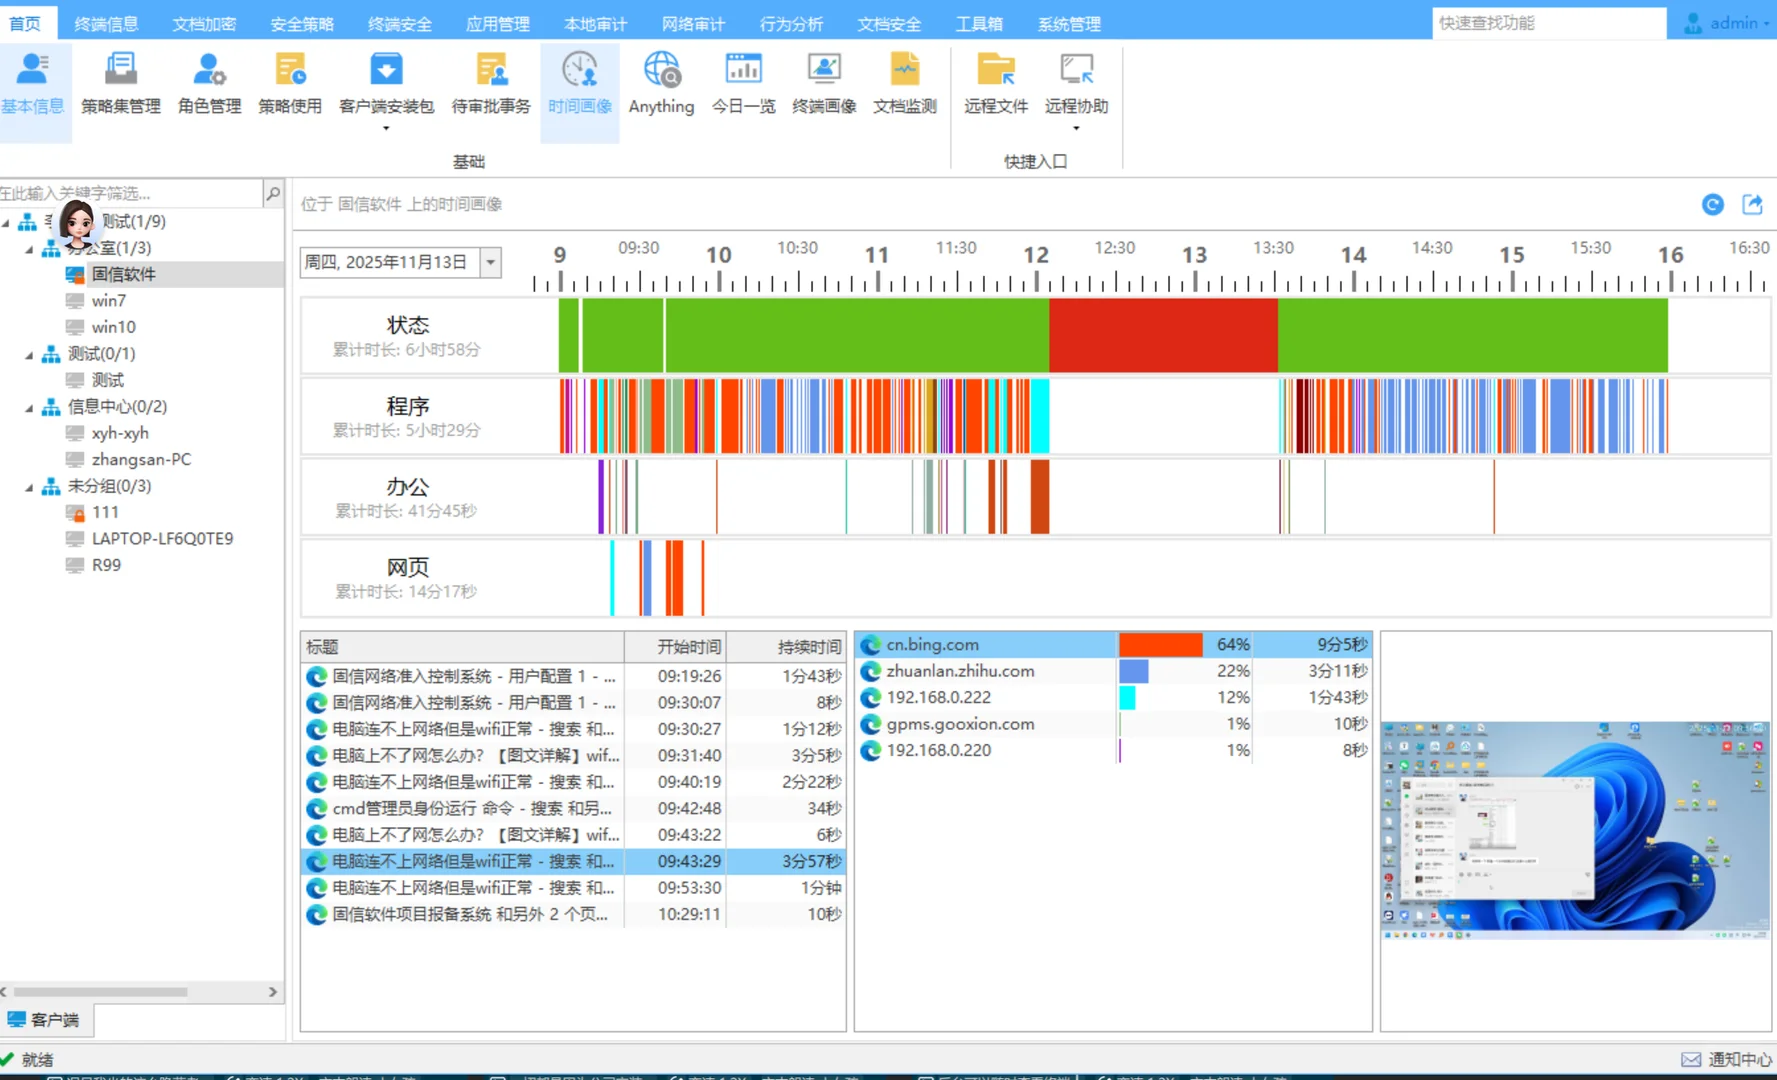Click the export icon beside refresh
Viewport: 1777px width, 1080px height.
(x=1752, y=204)
